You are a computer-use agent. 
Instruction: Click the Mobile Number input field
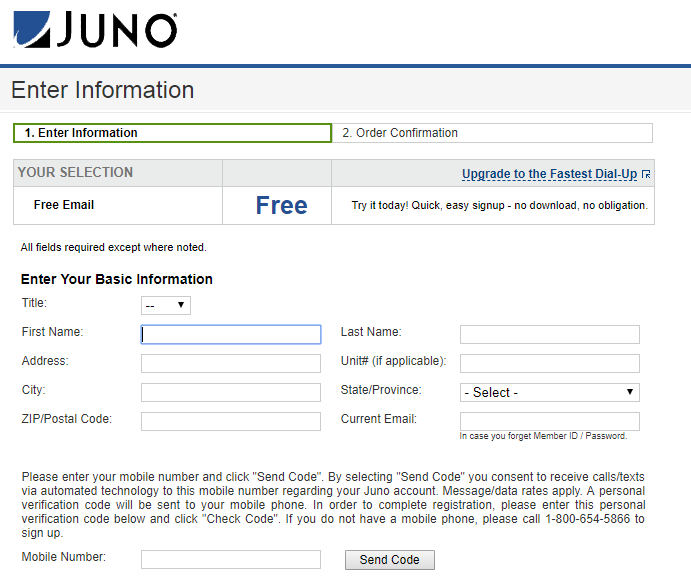tap(231, 559)
